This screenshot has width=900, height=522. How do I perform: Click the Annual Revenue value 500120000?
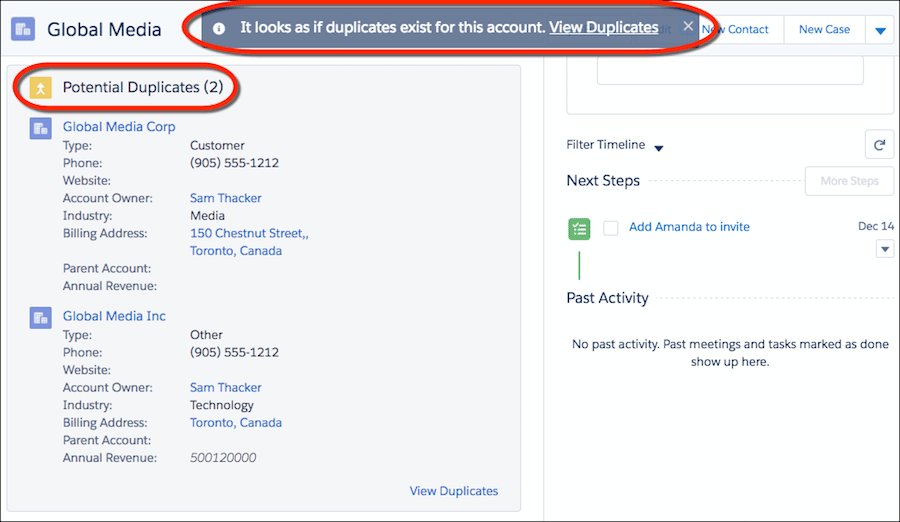[x=223, y=458]
